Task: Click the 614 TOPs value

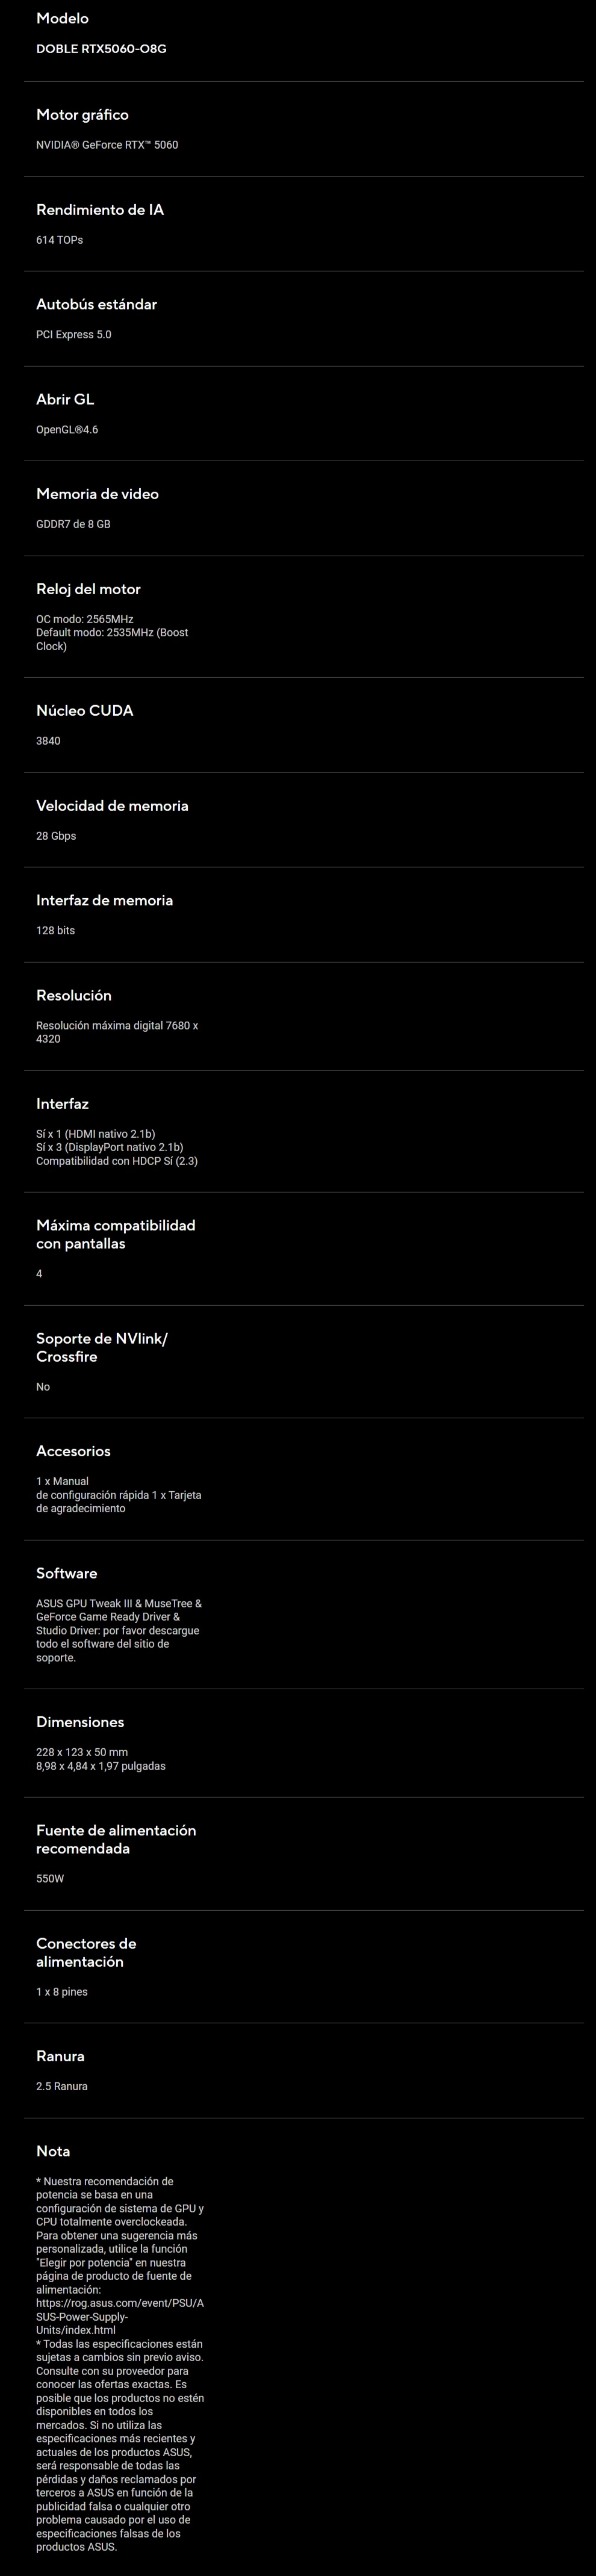Action: (60, 240)
